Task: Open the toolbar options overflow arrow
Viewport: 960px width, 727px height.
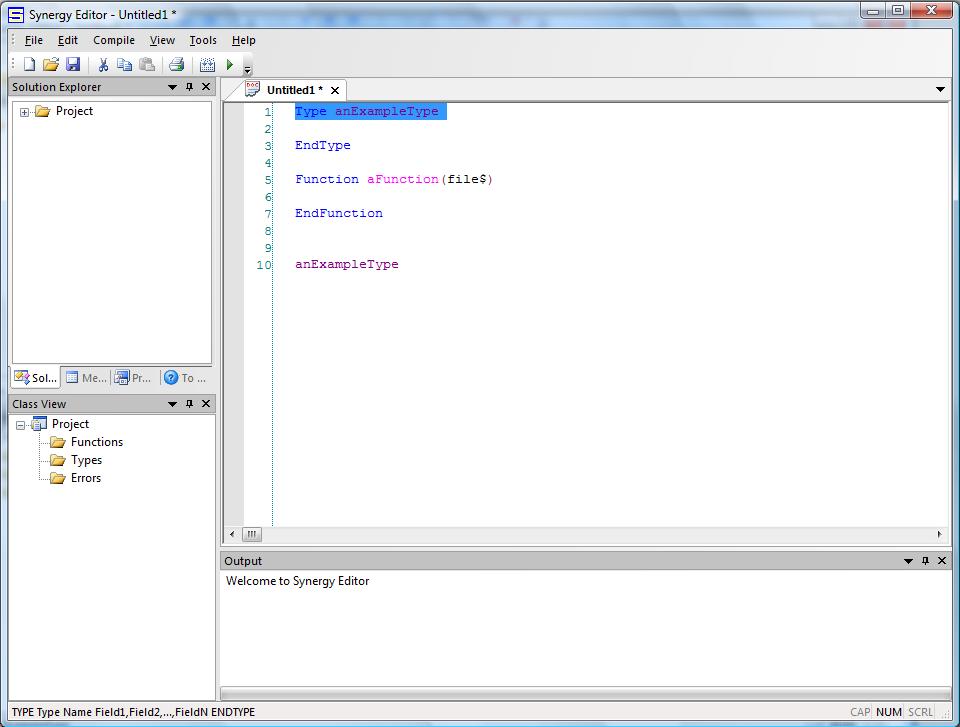Action: coord(247,69)
